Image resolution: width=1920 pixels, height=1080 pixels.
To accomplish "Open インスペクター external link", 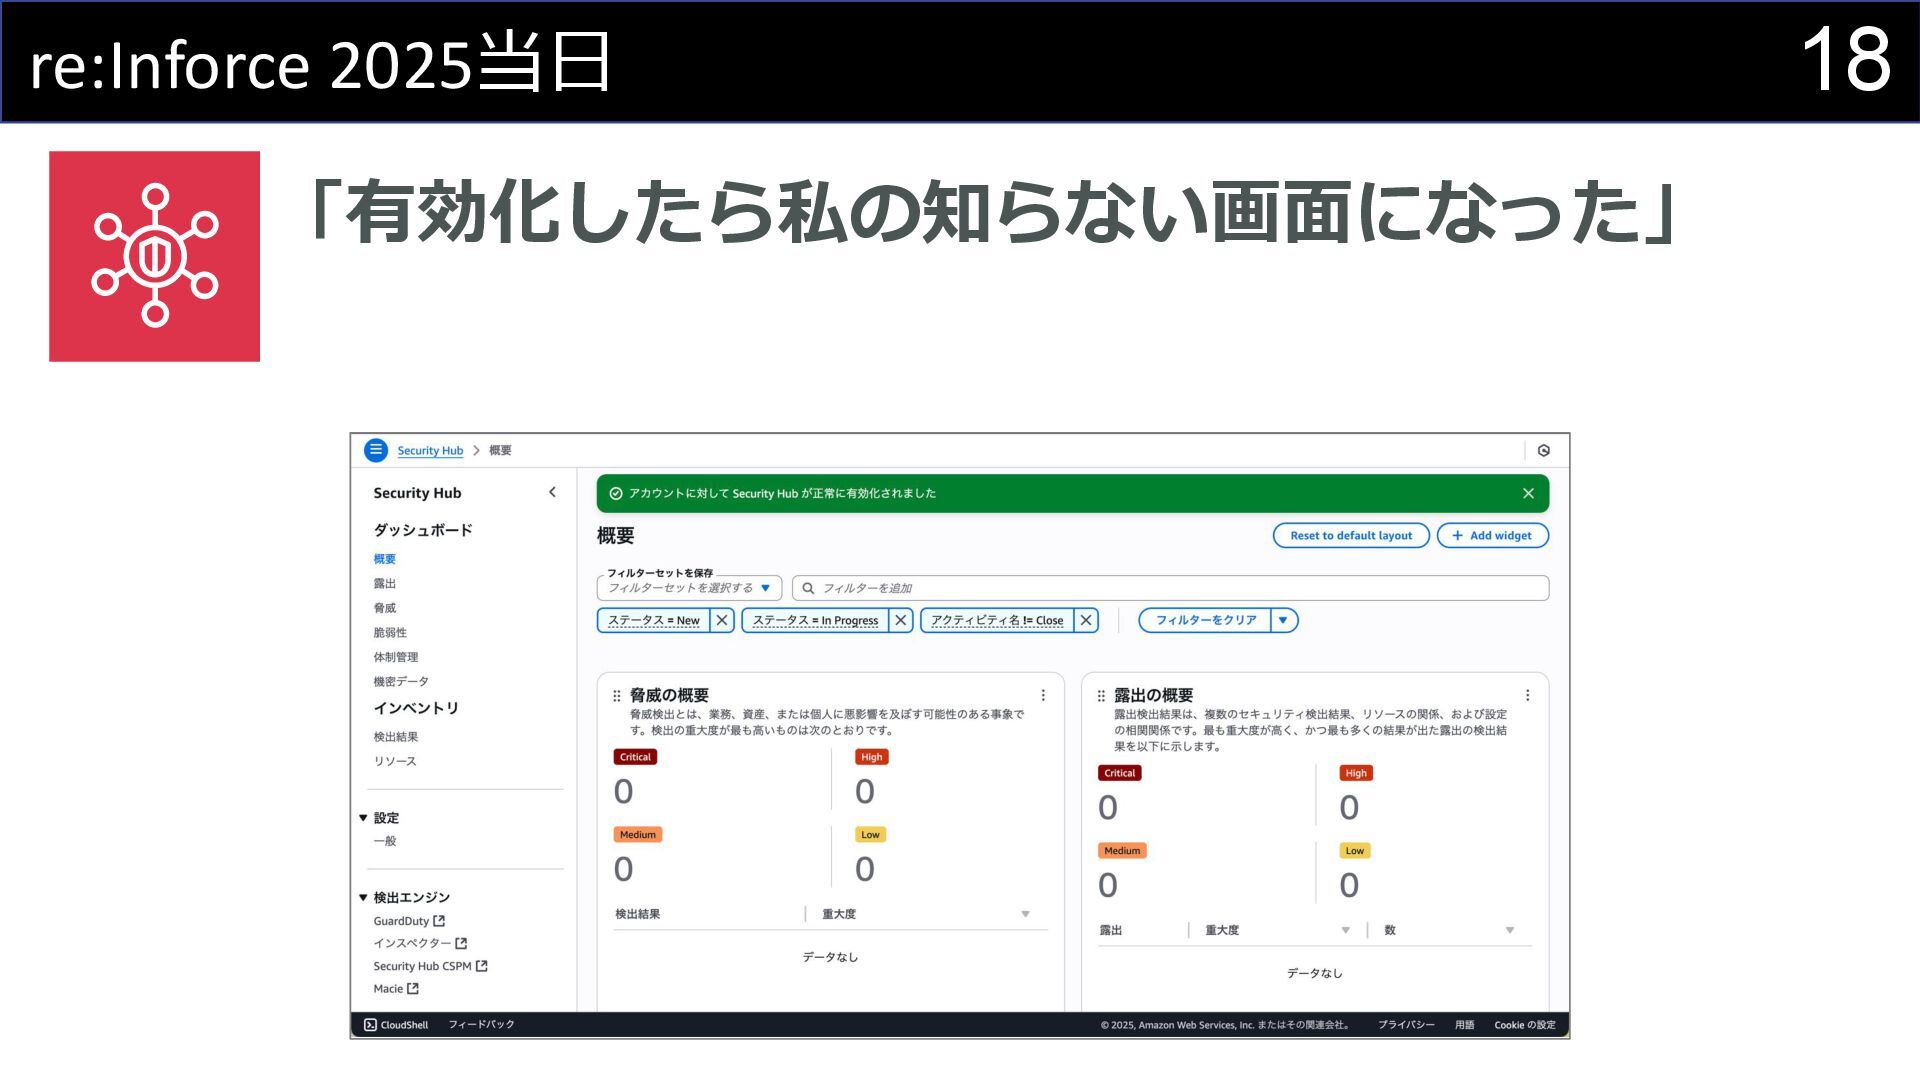I will pyautogui.click(x=420, y=943).
